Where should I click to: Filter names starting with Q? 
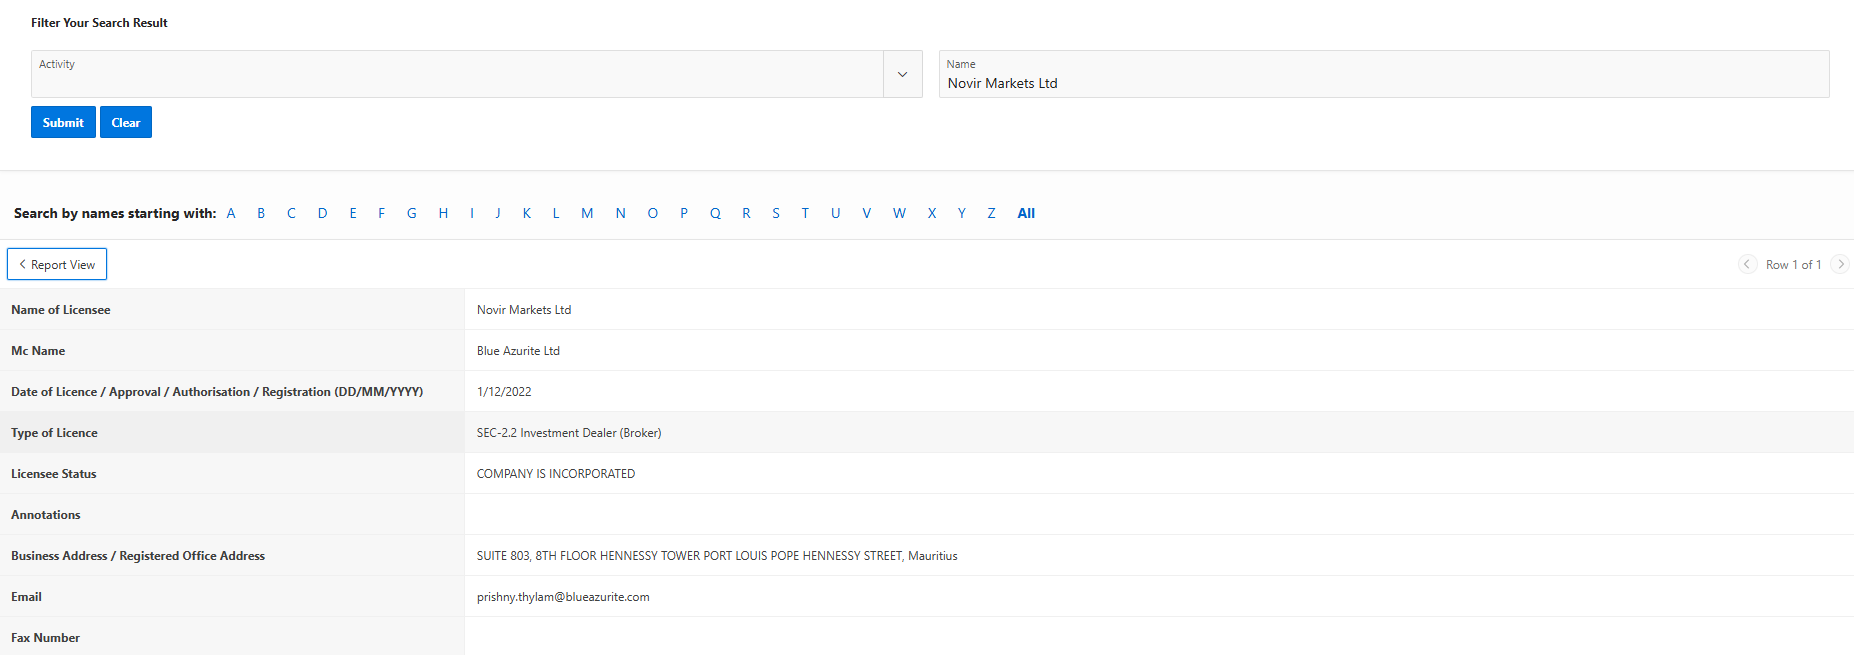[715, 213]
